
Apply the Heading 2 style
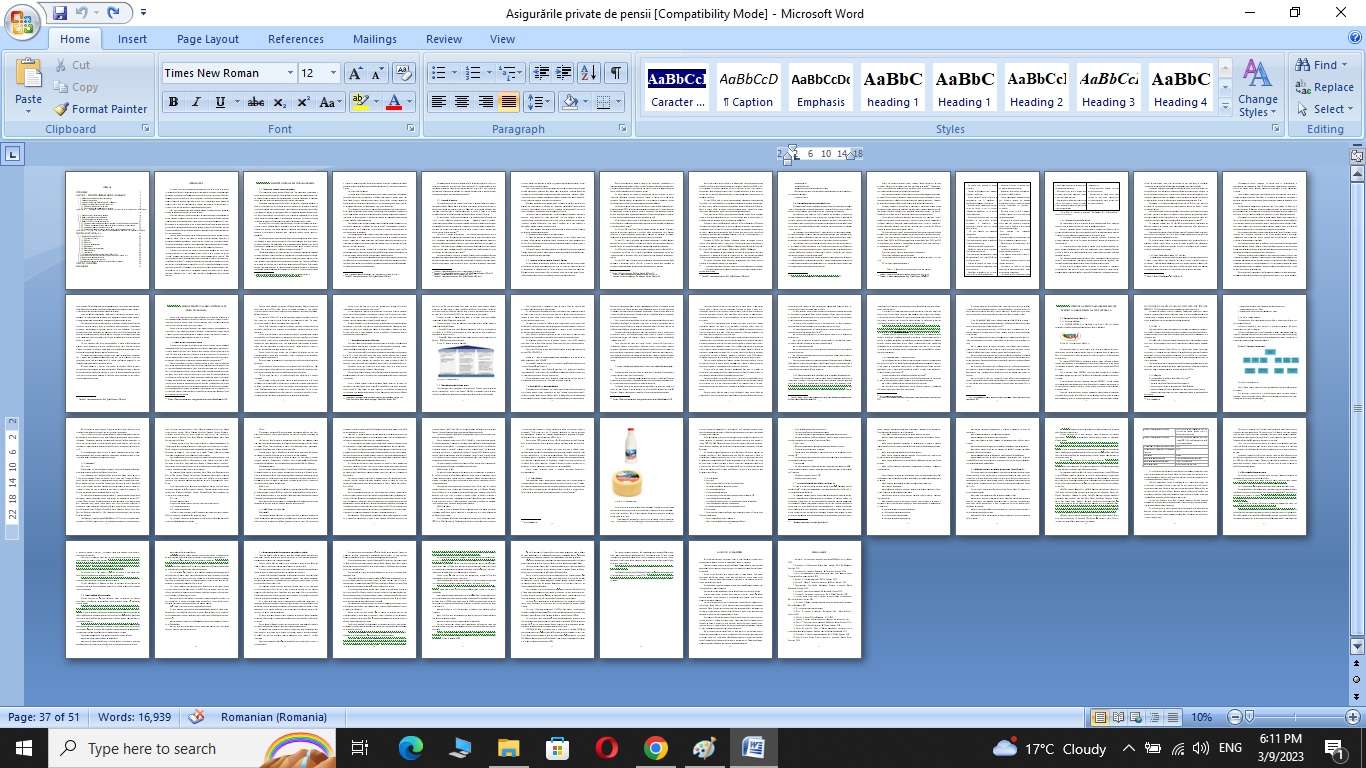(1036, 88)
